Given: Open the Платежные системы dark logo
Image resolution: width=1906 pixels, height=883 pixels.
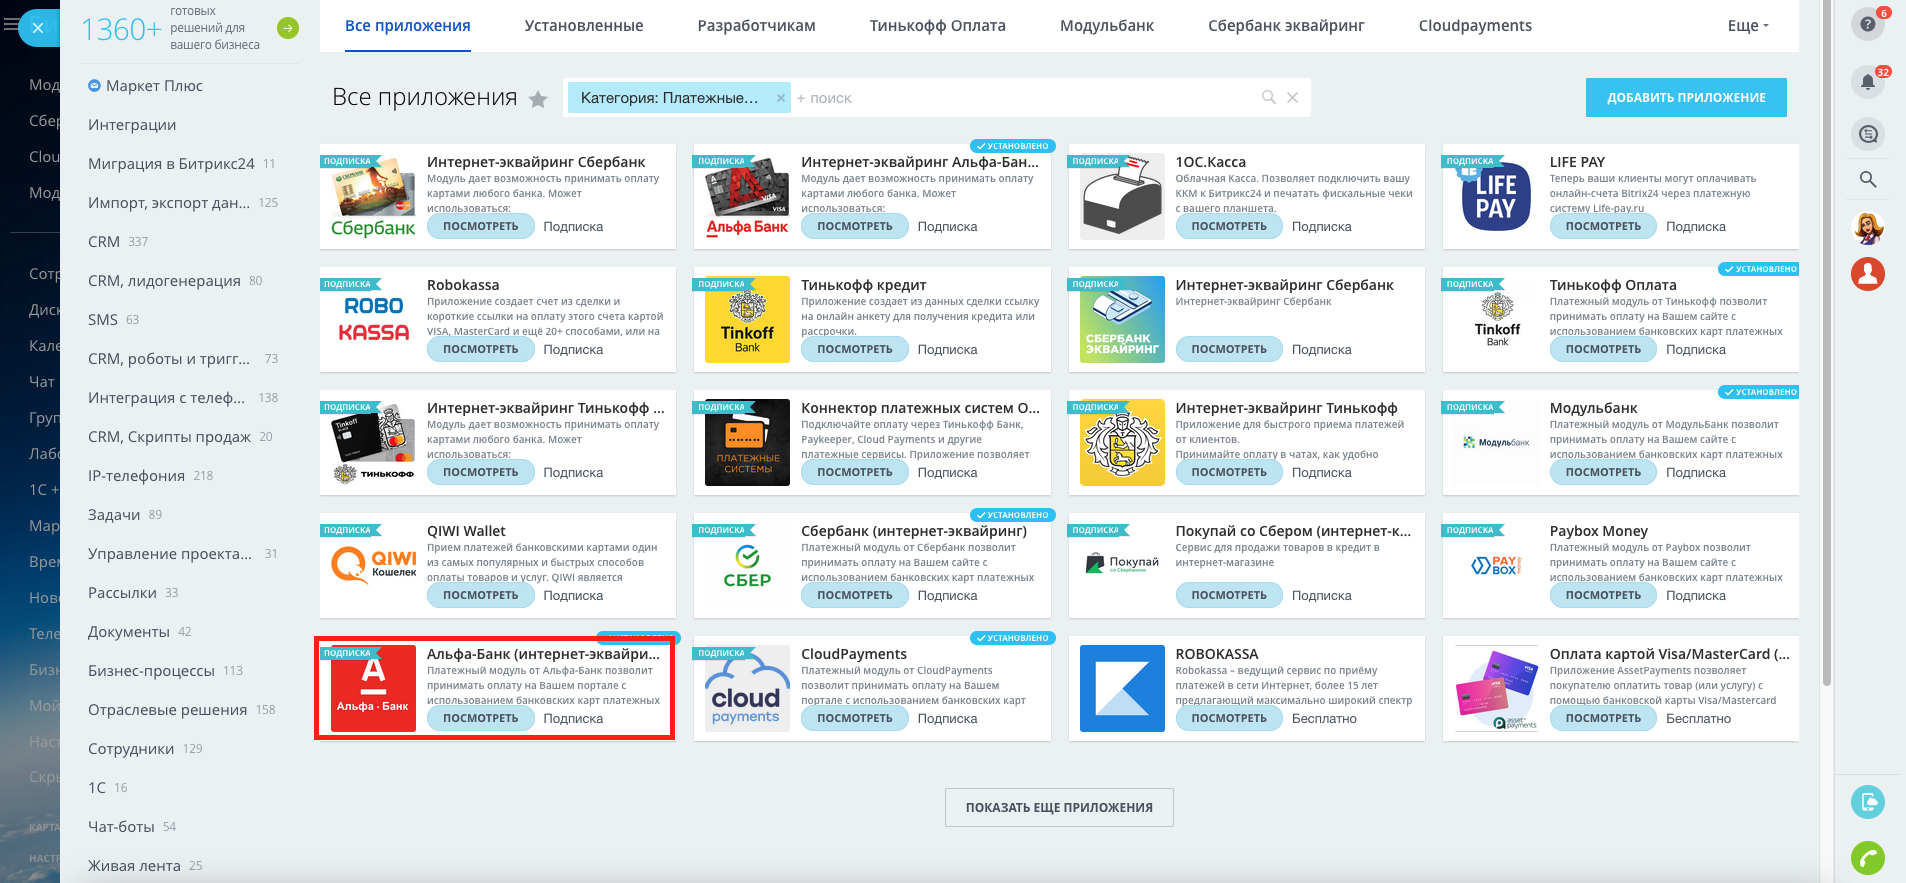Looking at the screenshot, I should coord(747,443).
